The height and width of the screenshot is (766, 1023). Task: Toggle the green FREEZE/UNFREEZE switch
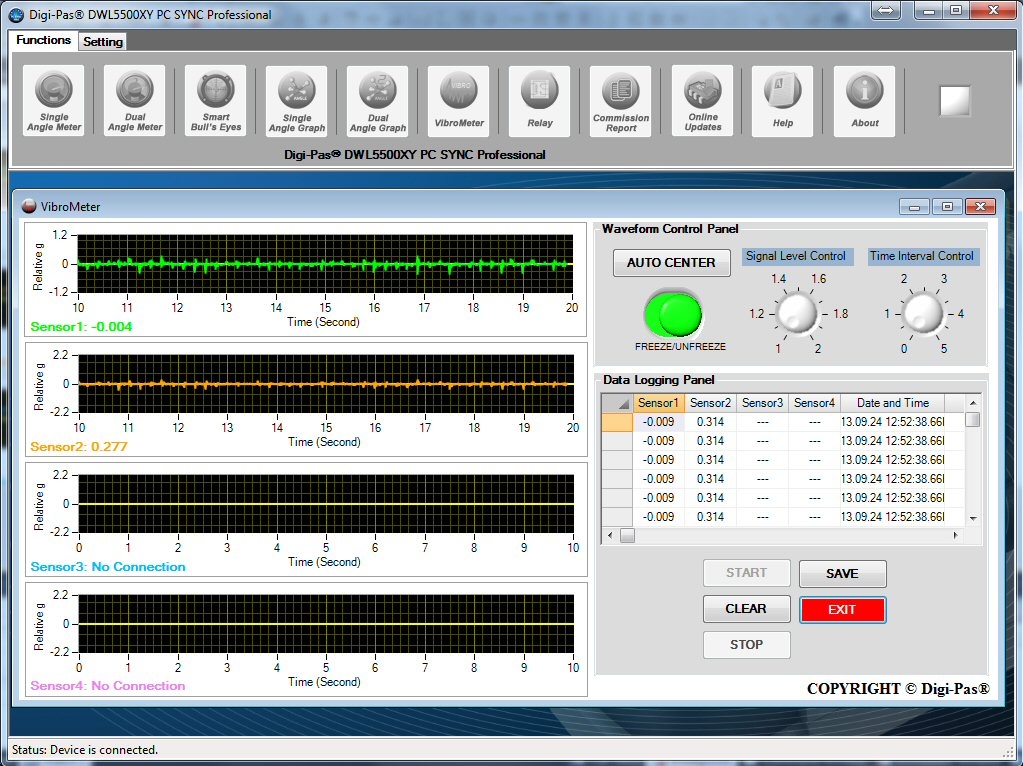click(673, 314)
